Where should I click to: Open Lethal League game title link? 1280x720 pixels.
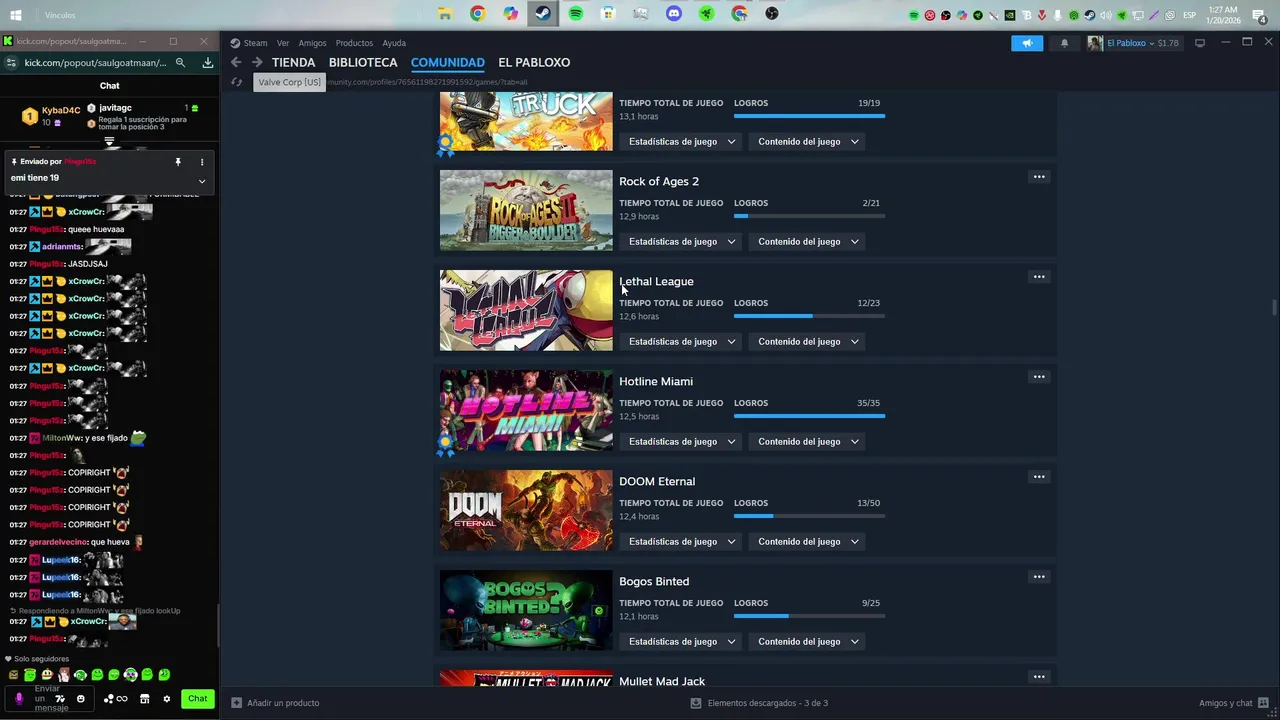pyautogui.click(x=656, y=281)
